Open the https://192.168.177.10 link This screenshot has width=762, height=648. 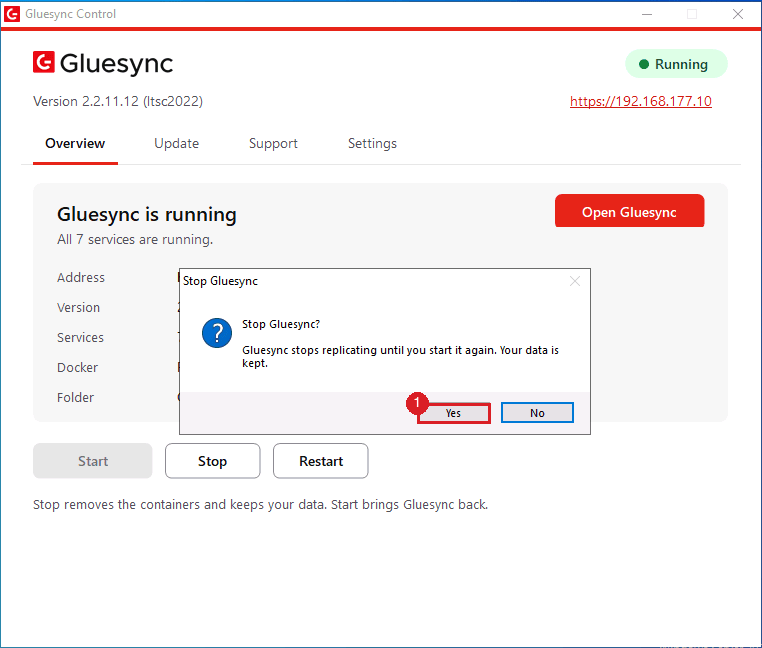(641, 101)
